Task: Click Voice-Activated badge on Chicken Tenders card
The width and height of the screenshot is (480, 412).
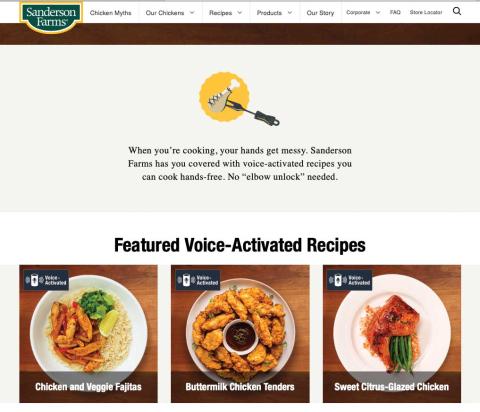Action: coord(198,280)
